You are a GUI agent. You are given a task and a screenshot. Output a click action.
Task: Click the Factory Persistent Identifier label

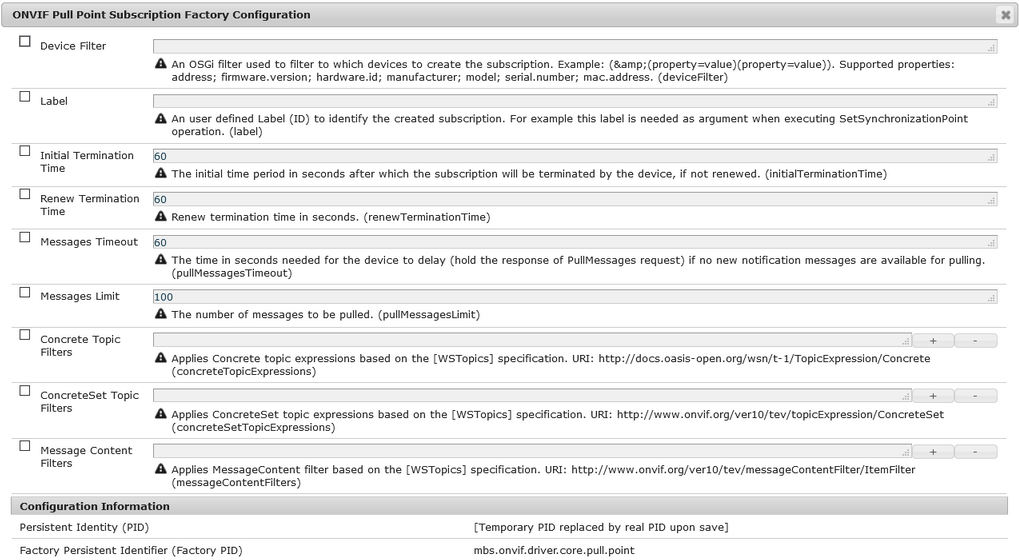pyautogui.click(x=131, y=550)
